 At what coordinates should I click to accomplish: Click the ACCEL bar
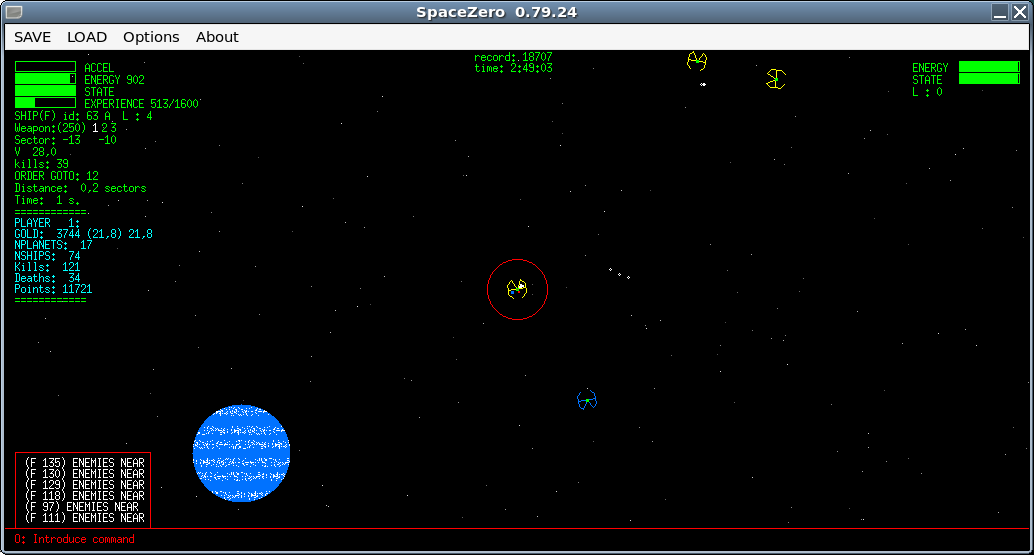tap(46, 67)
